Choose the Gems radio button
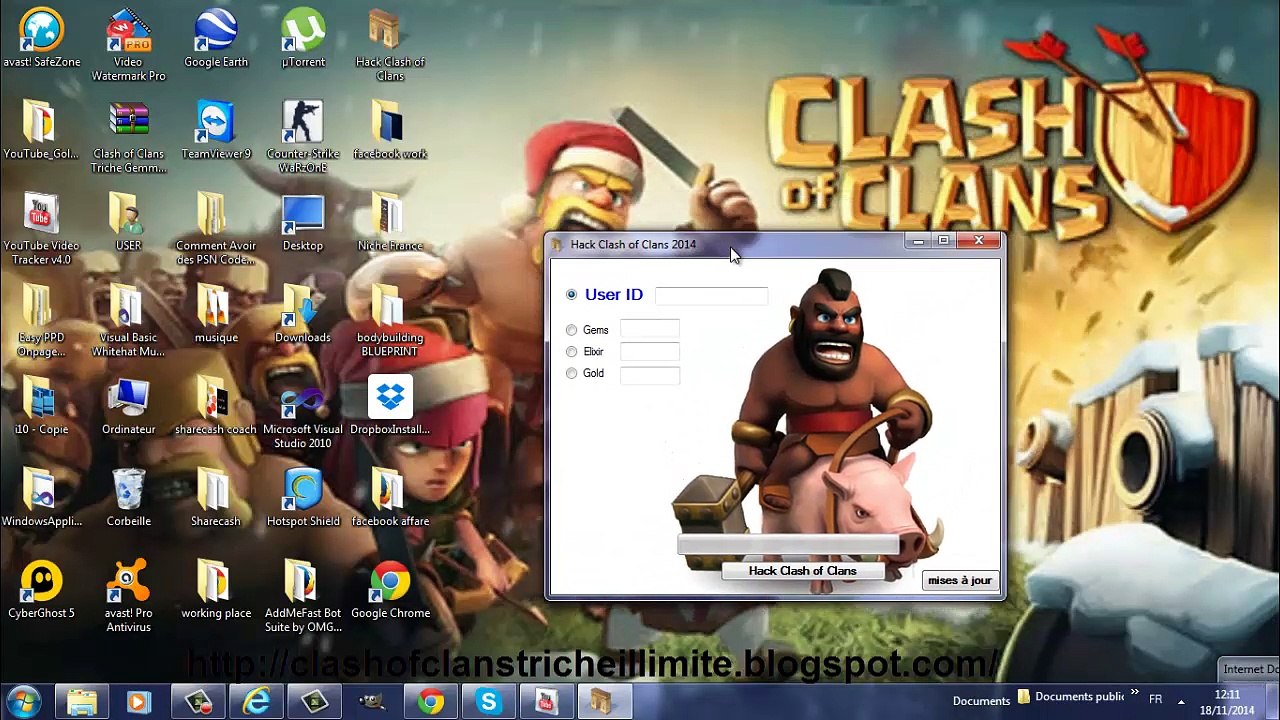The width and height of the screenshot is (1280, 720). [571, 330]
